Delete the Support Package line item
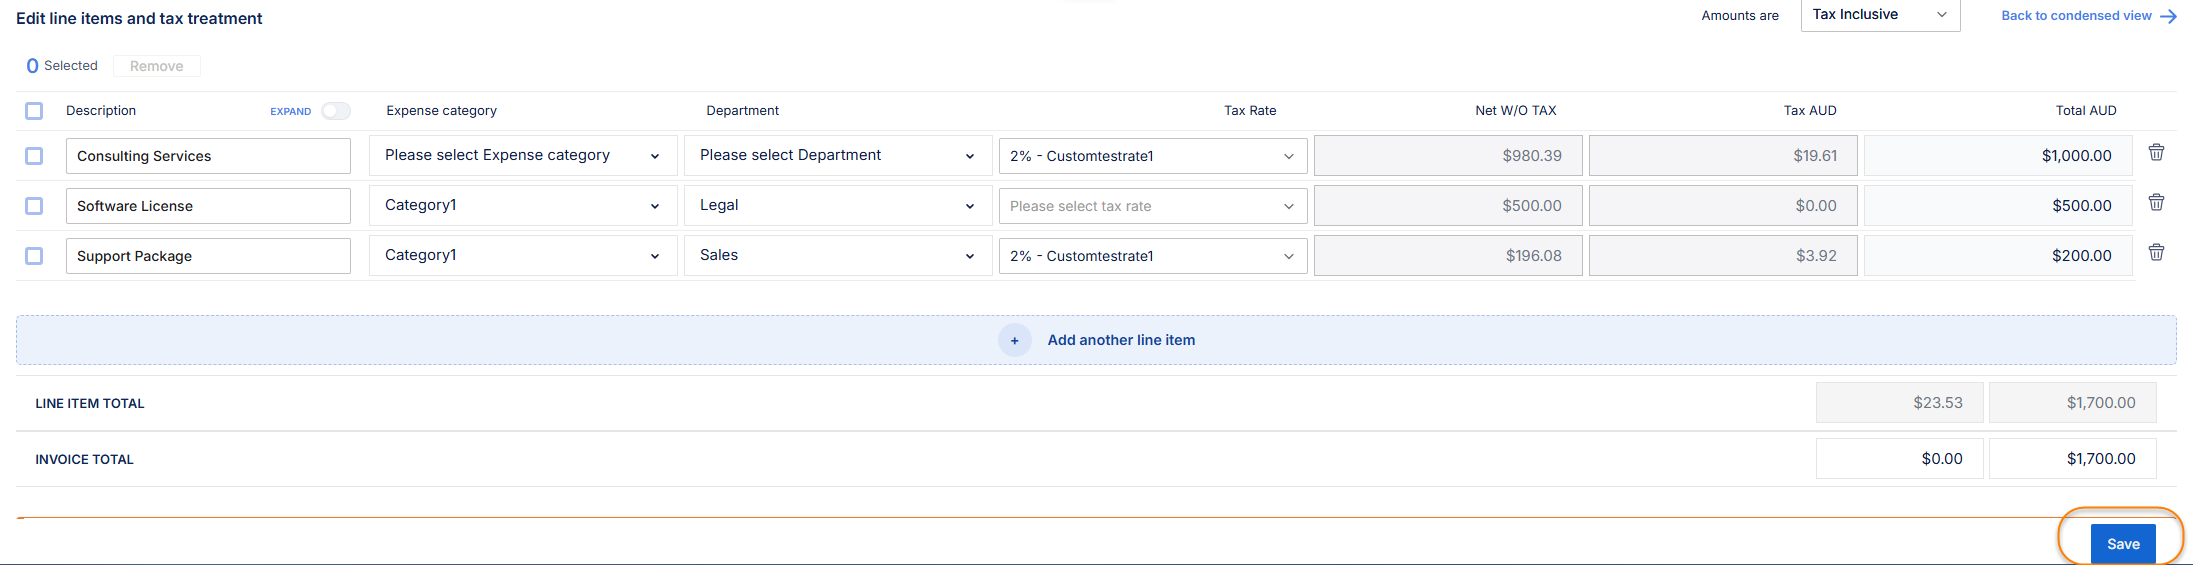Image resolution: width=2193 pixels, height=565 pixels. (x=2156, y=252)
